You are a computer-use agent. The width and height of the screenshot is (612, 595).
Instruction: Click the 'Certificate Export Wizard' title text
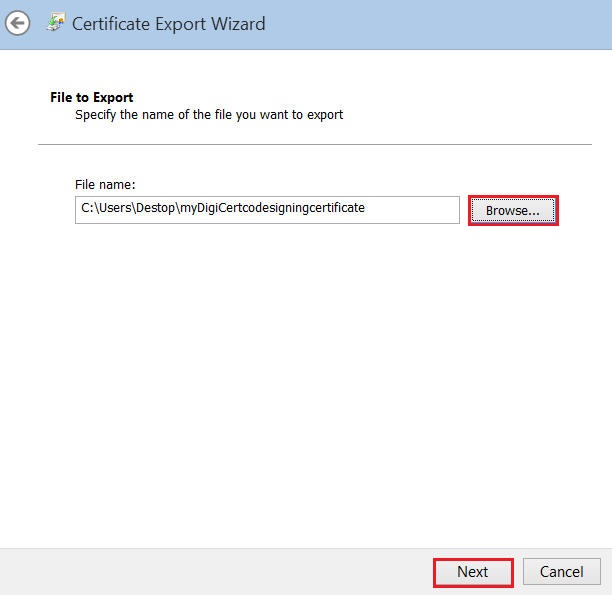tap(168, 23)
